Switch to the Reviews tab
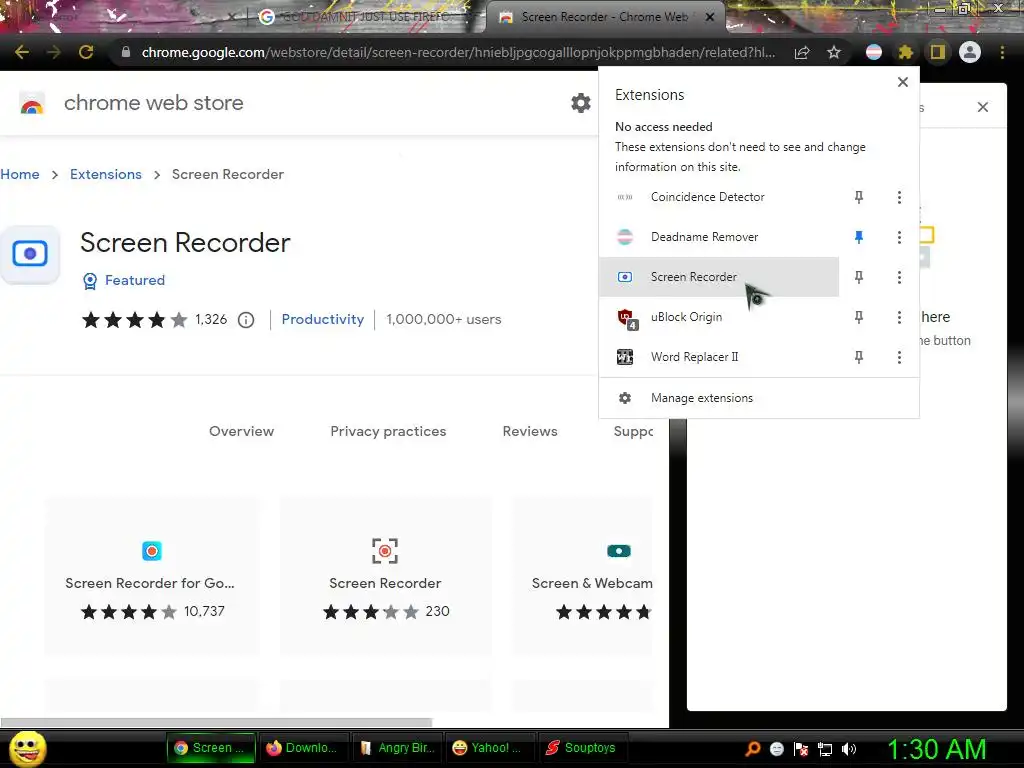This screenshot has width=1024, height=768. click(530, 431)
